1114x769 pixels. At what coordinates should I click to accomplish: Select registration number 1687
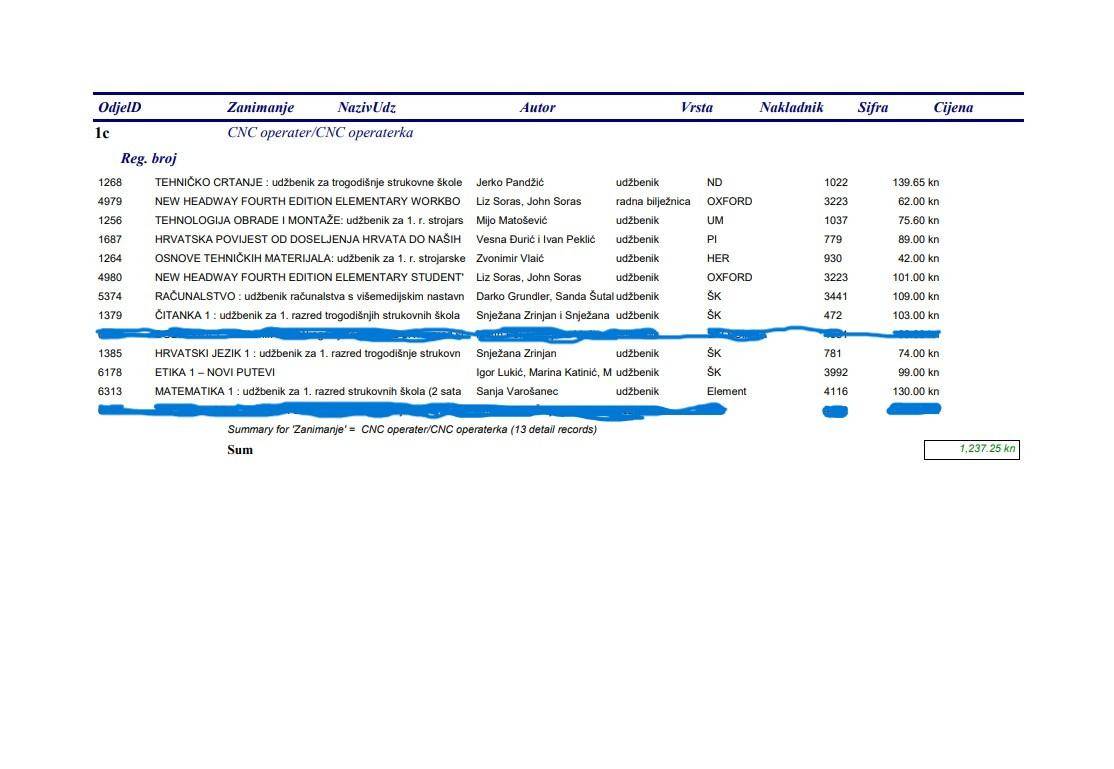pyautogui.click(x=110, y=240)
